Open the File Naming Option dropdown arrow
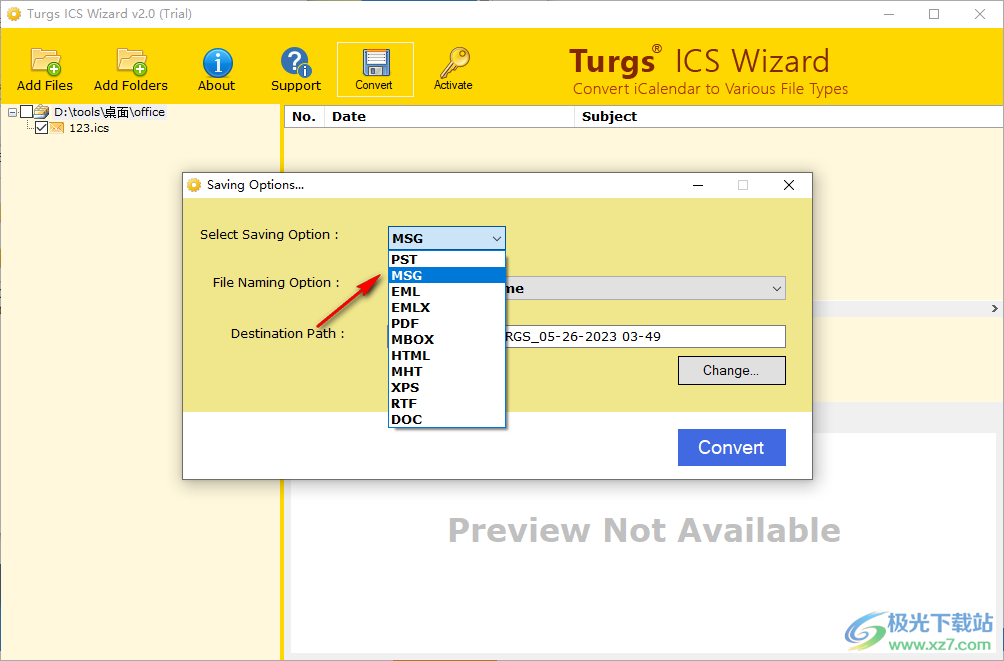Screen dimensions: 1004x661 pos(777,289)
